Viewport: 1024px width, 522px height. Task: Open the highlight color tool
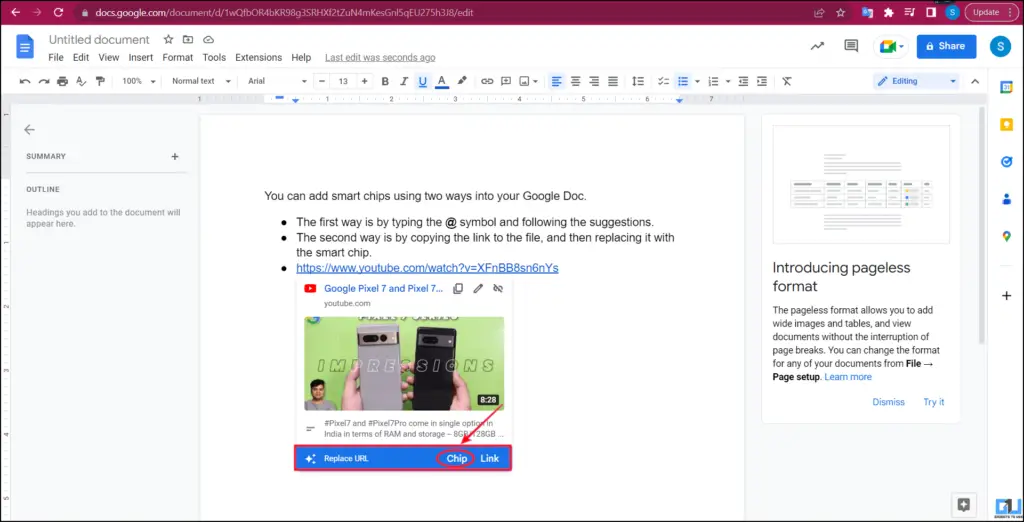[x=462, y=82]
